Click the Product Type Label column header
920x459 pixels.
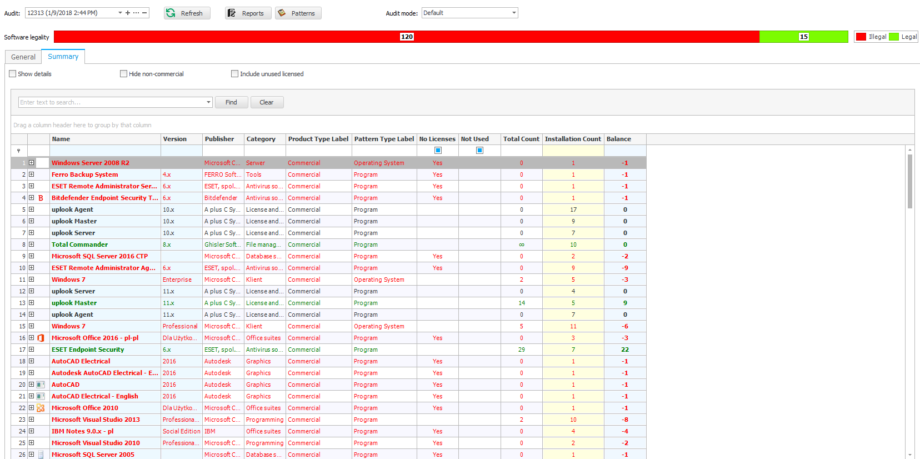319,139
